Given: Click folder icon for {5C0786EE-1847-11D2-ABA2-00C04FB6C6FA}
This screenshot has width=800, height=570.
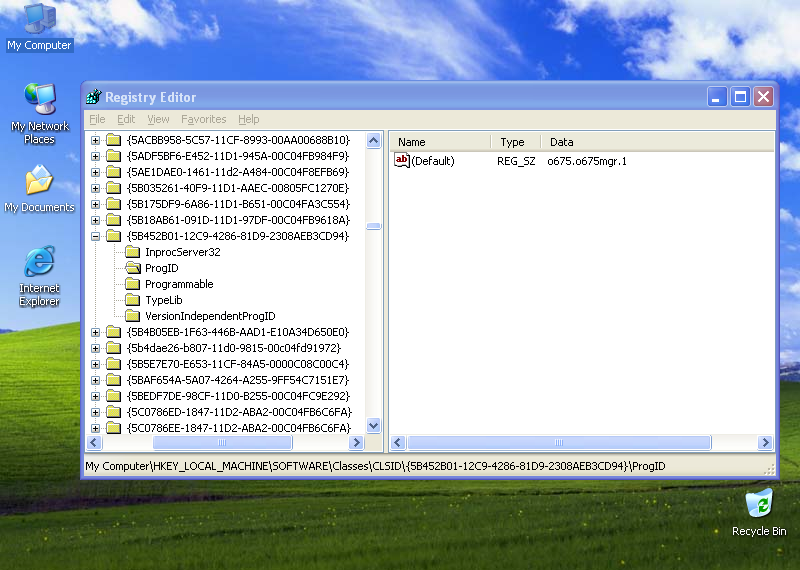Looking at the screenshot, I should (113, 428).
